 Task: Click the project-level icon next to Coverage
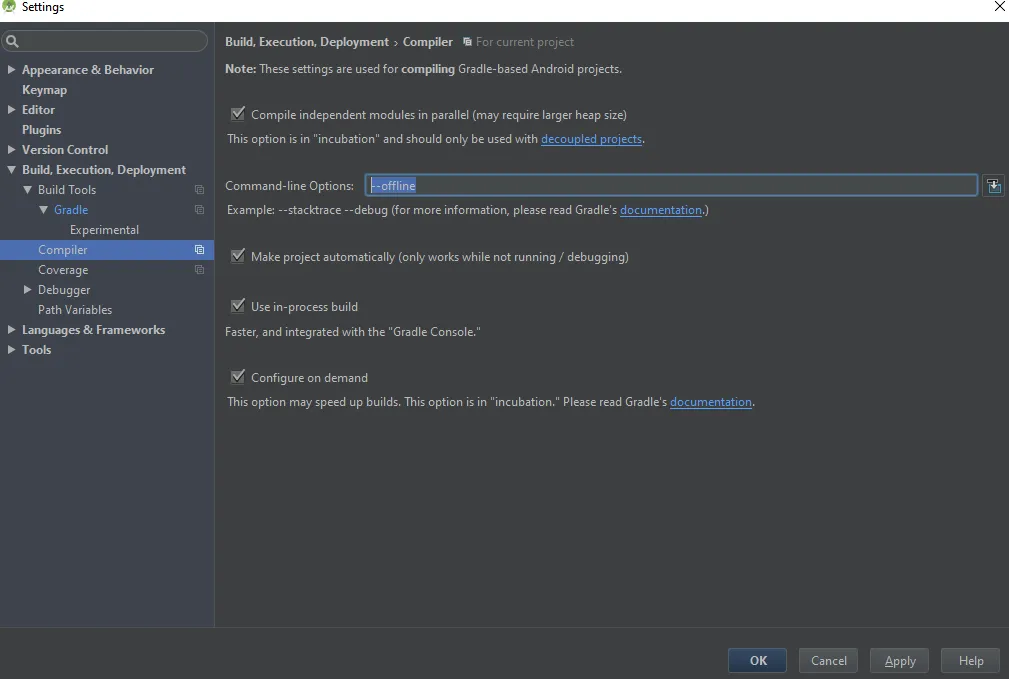pos(199,270)
